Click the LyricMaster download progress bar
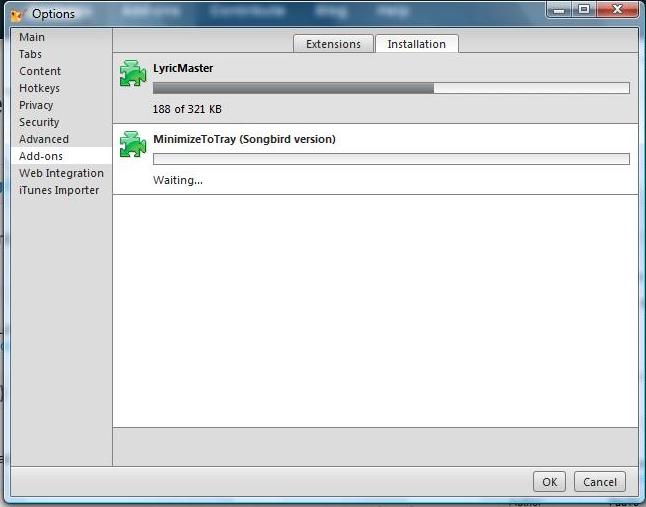Screen dimensions: 646x507 pyautogui.click(x=391, y=88)
